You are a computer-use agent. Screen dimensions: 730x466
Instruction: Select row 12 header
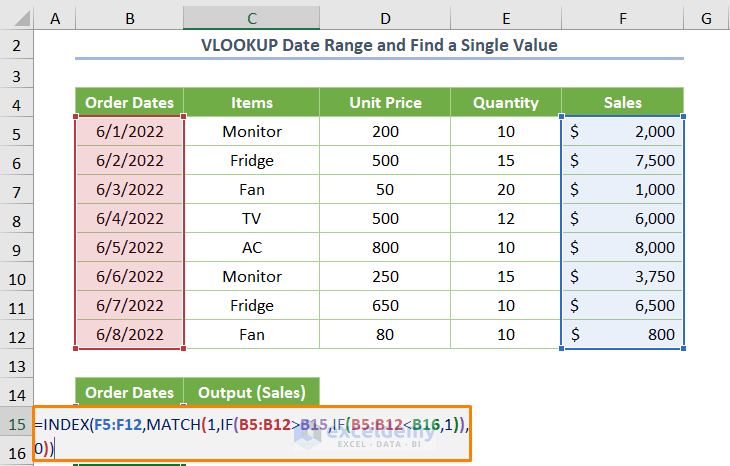pos(17,334)
